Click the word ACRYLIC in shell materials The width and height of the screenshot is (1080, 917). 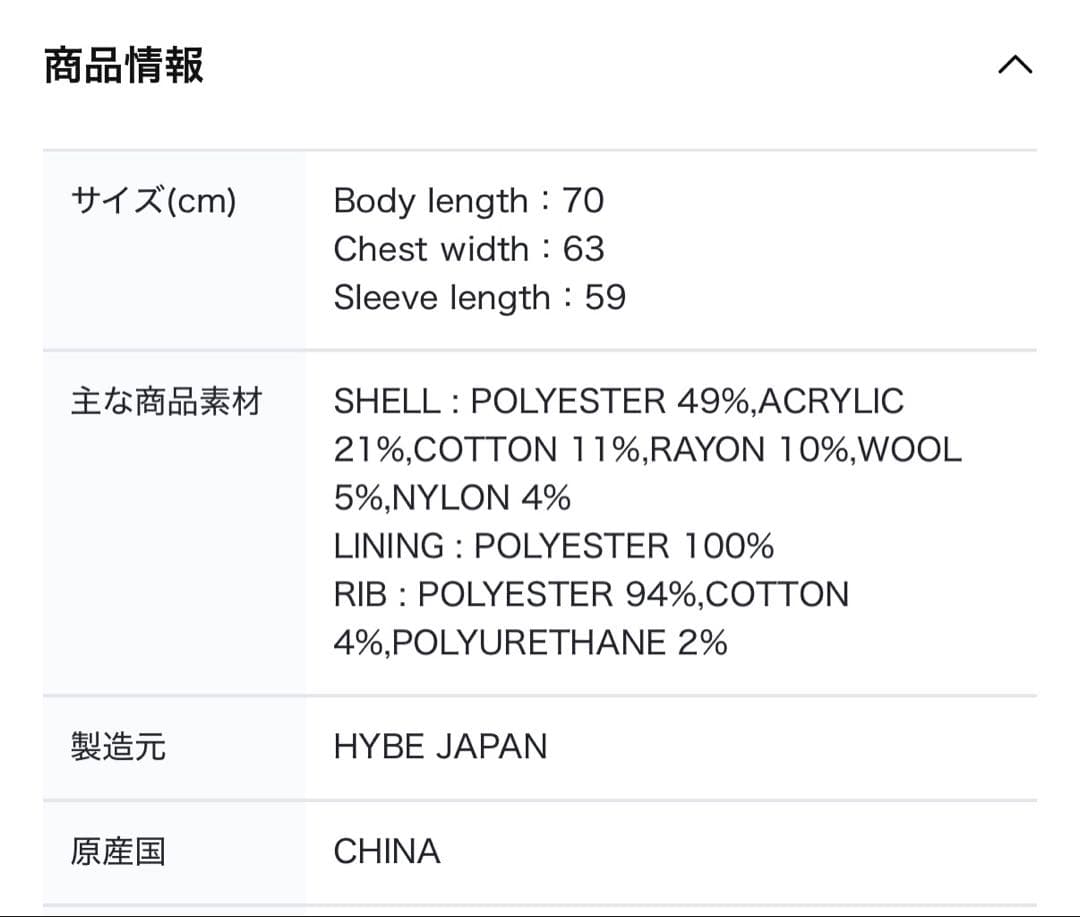831,402
